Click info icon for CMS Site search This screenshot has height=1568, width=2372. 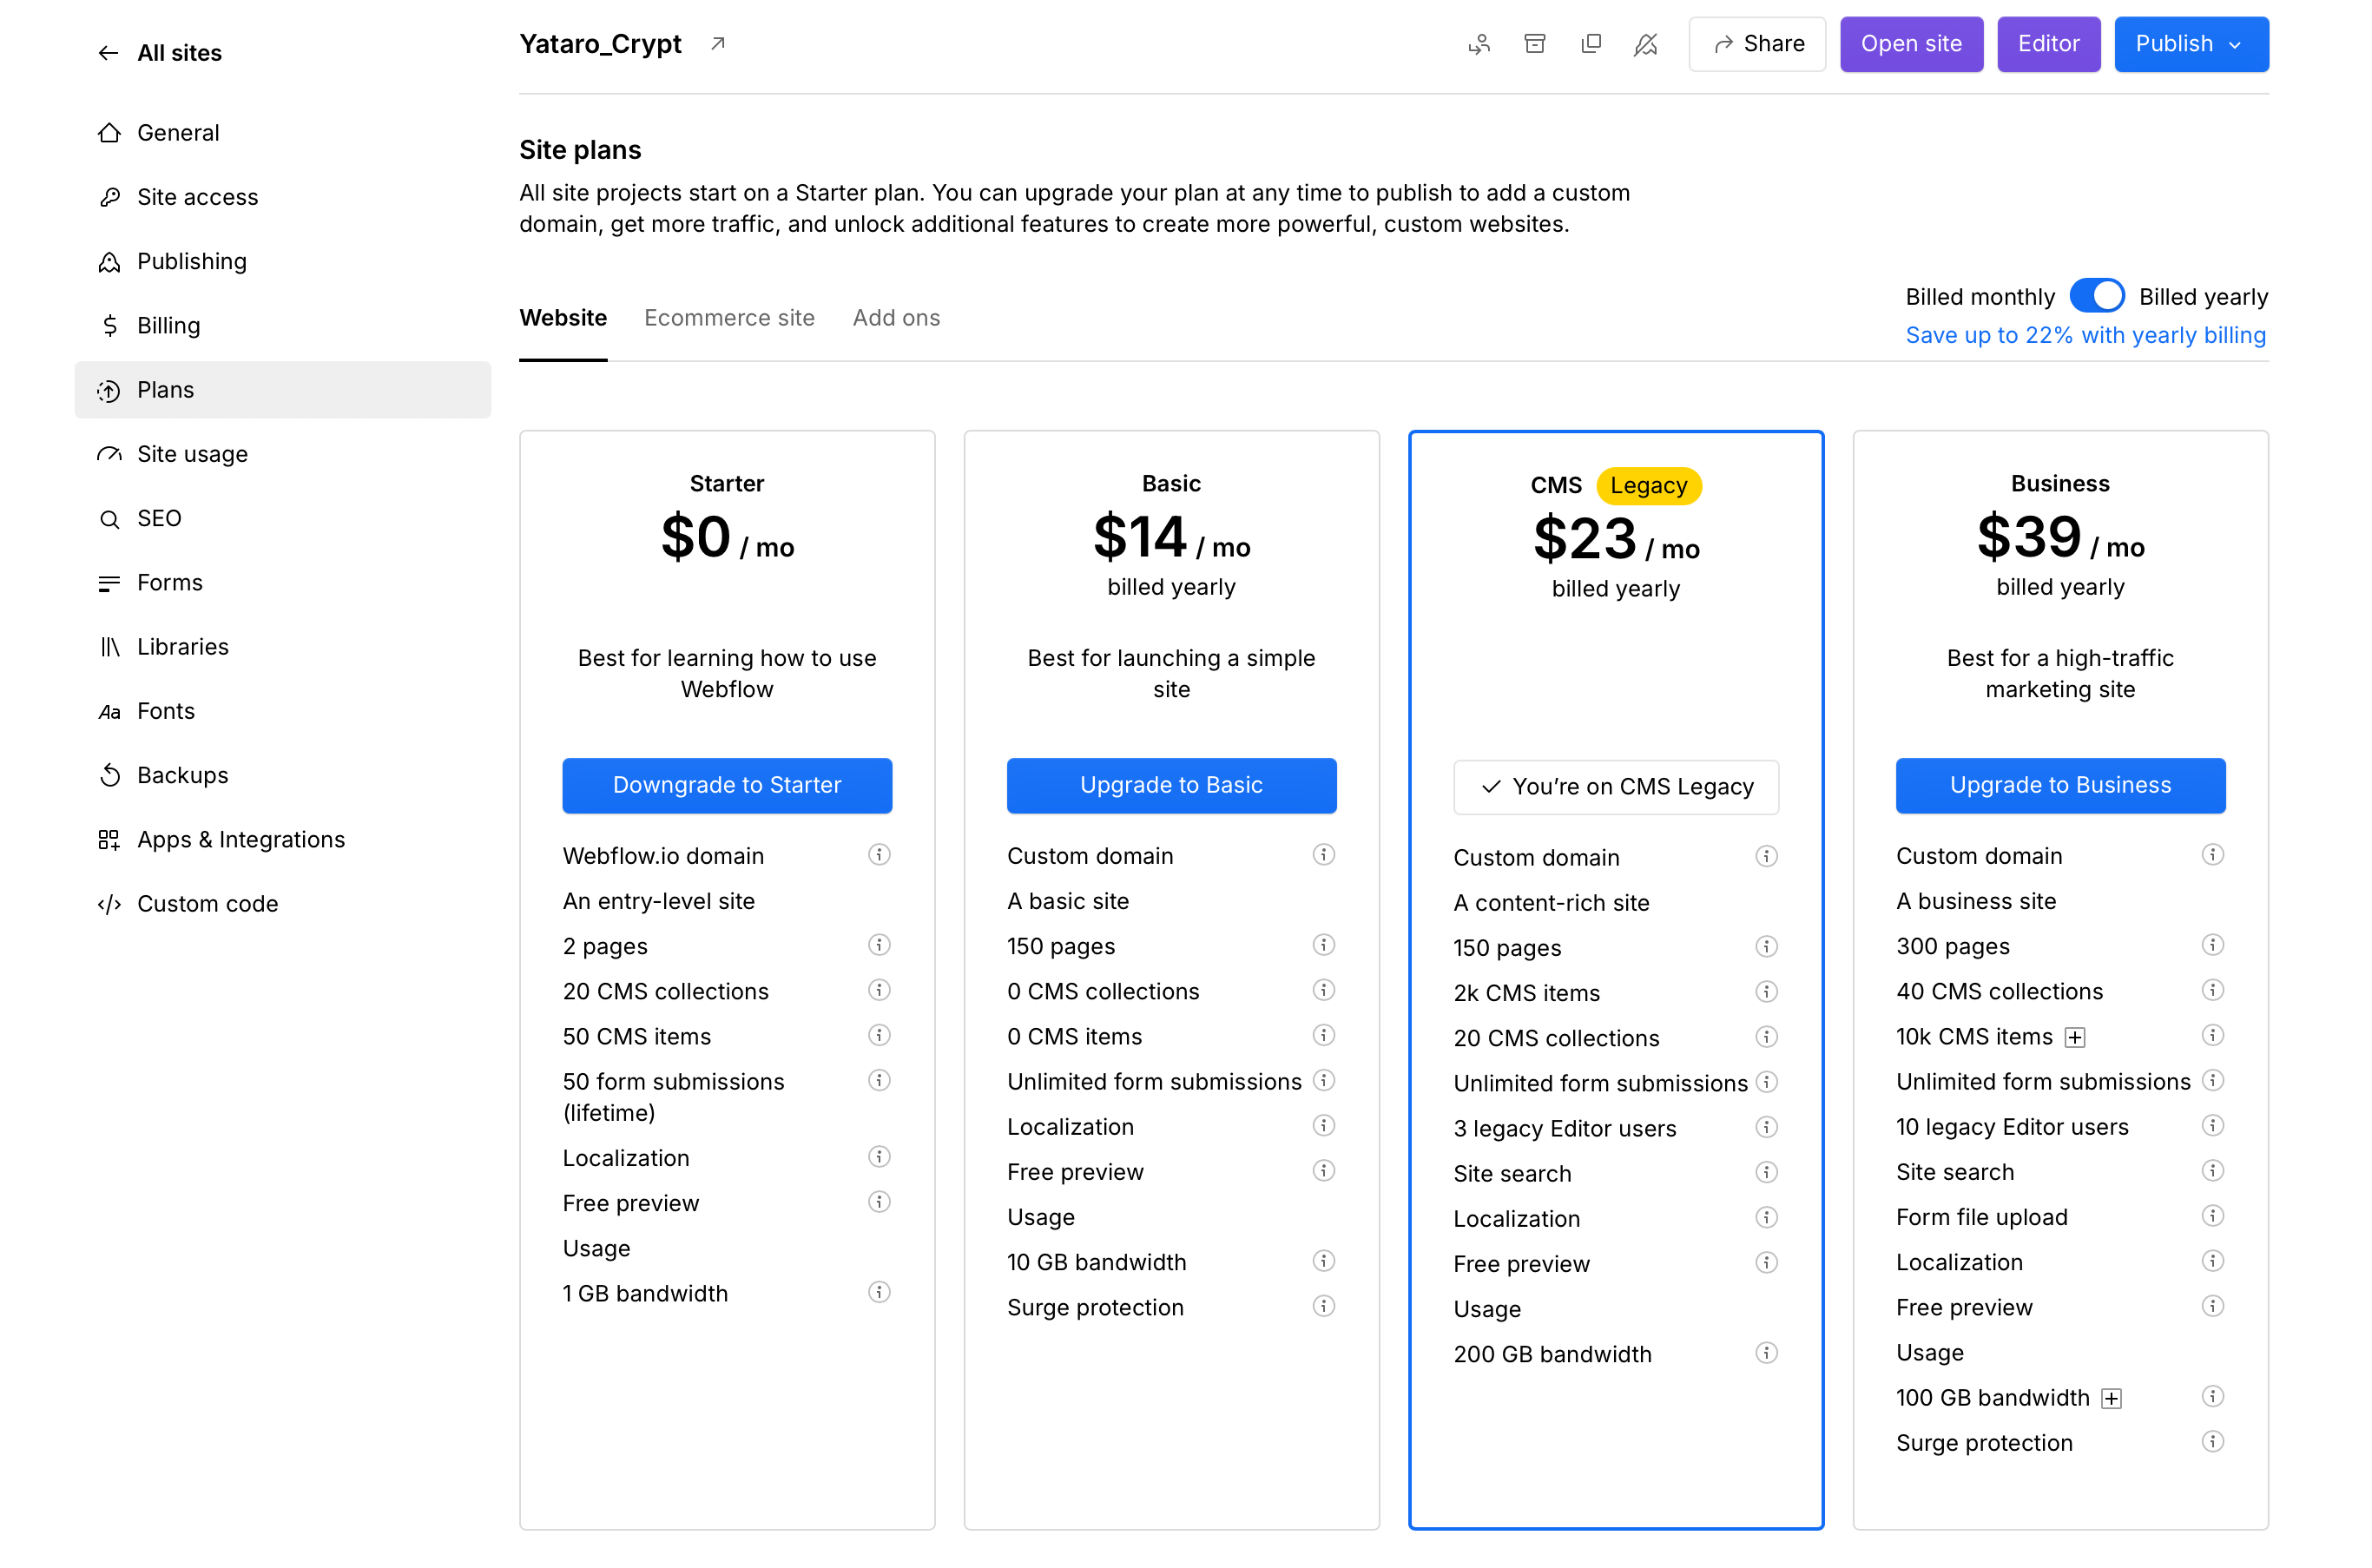point(1766,1172)
